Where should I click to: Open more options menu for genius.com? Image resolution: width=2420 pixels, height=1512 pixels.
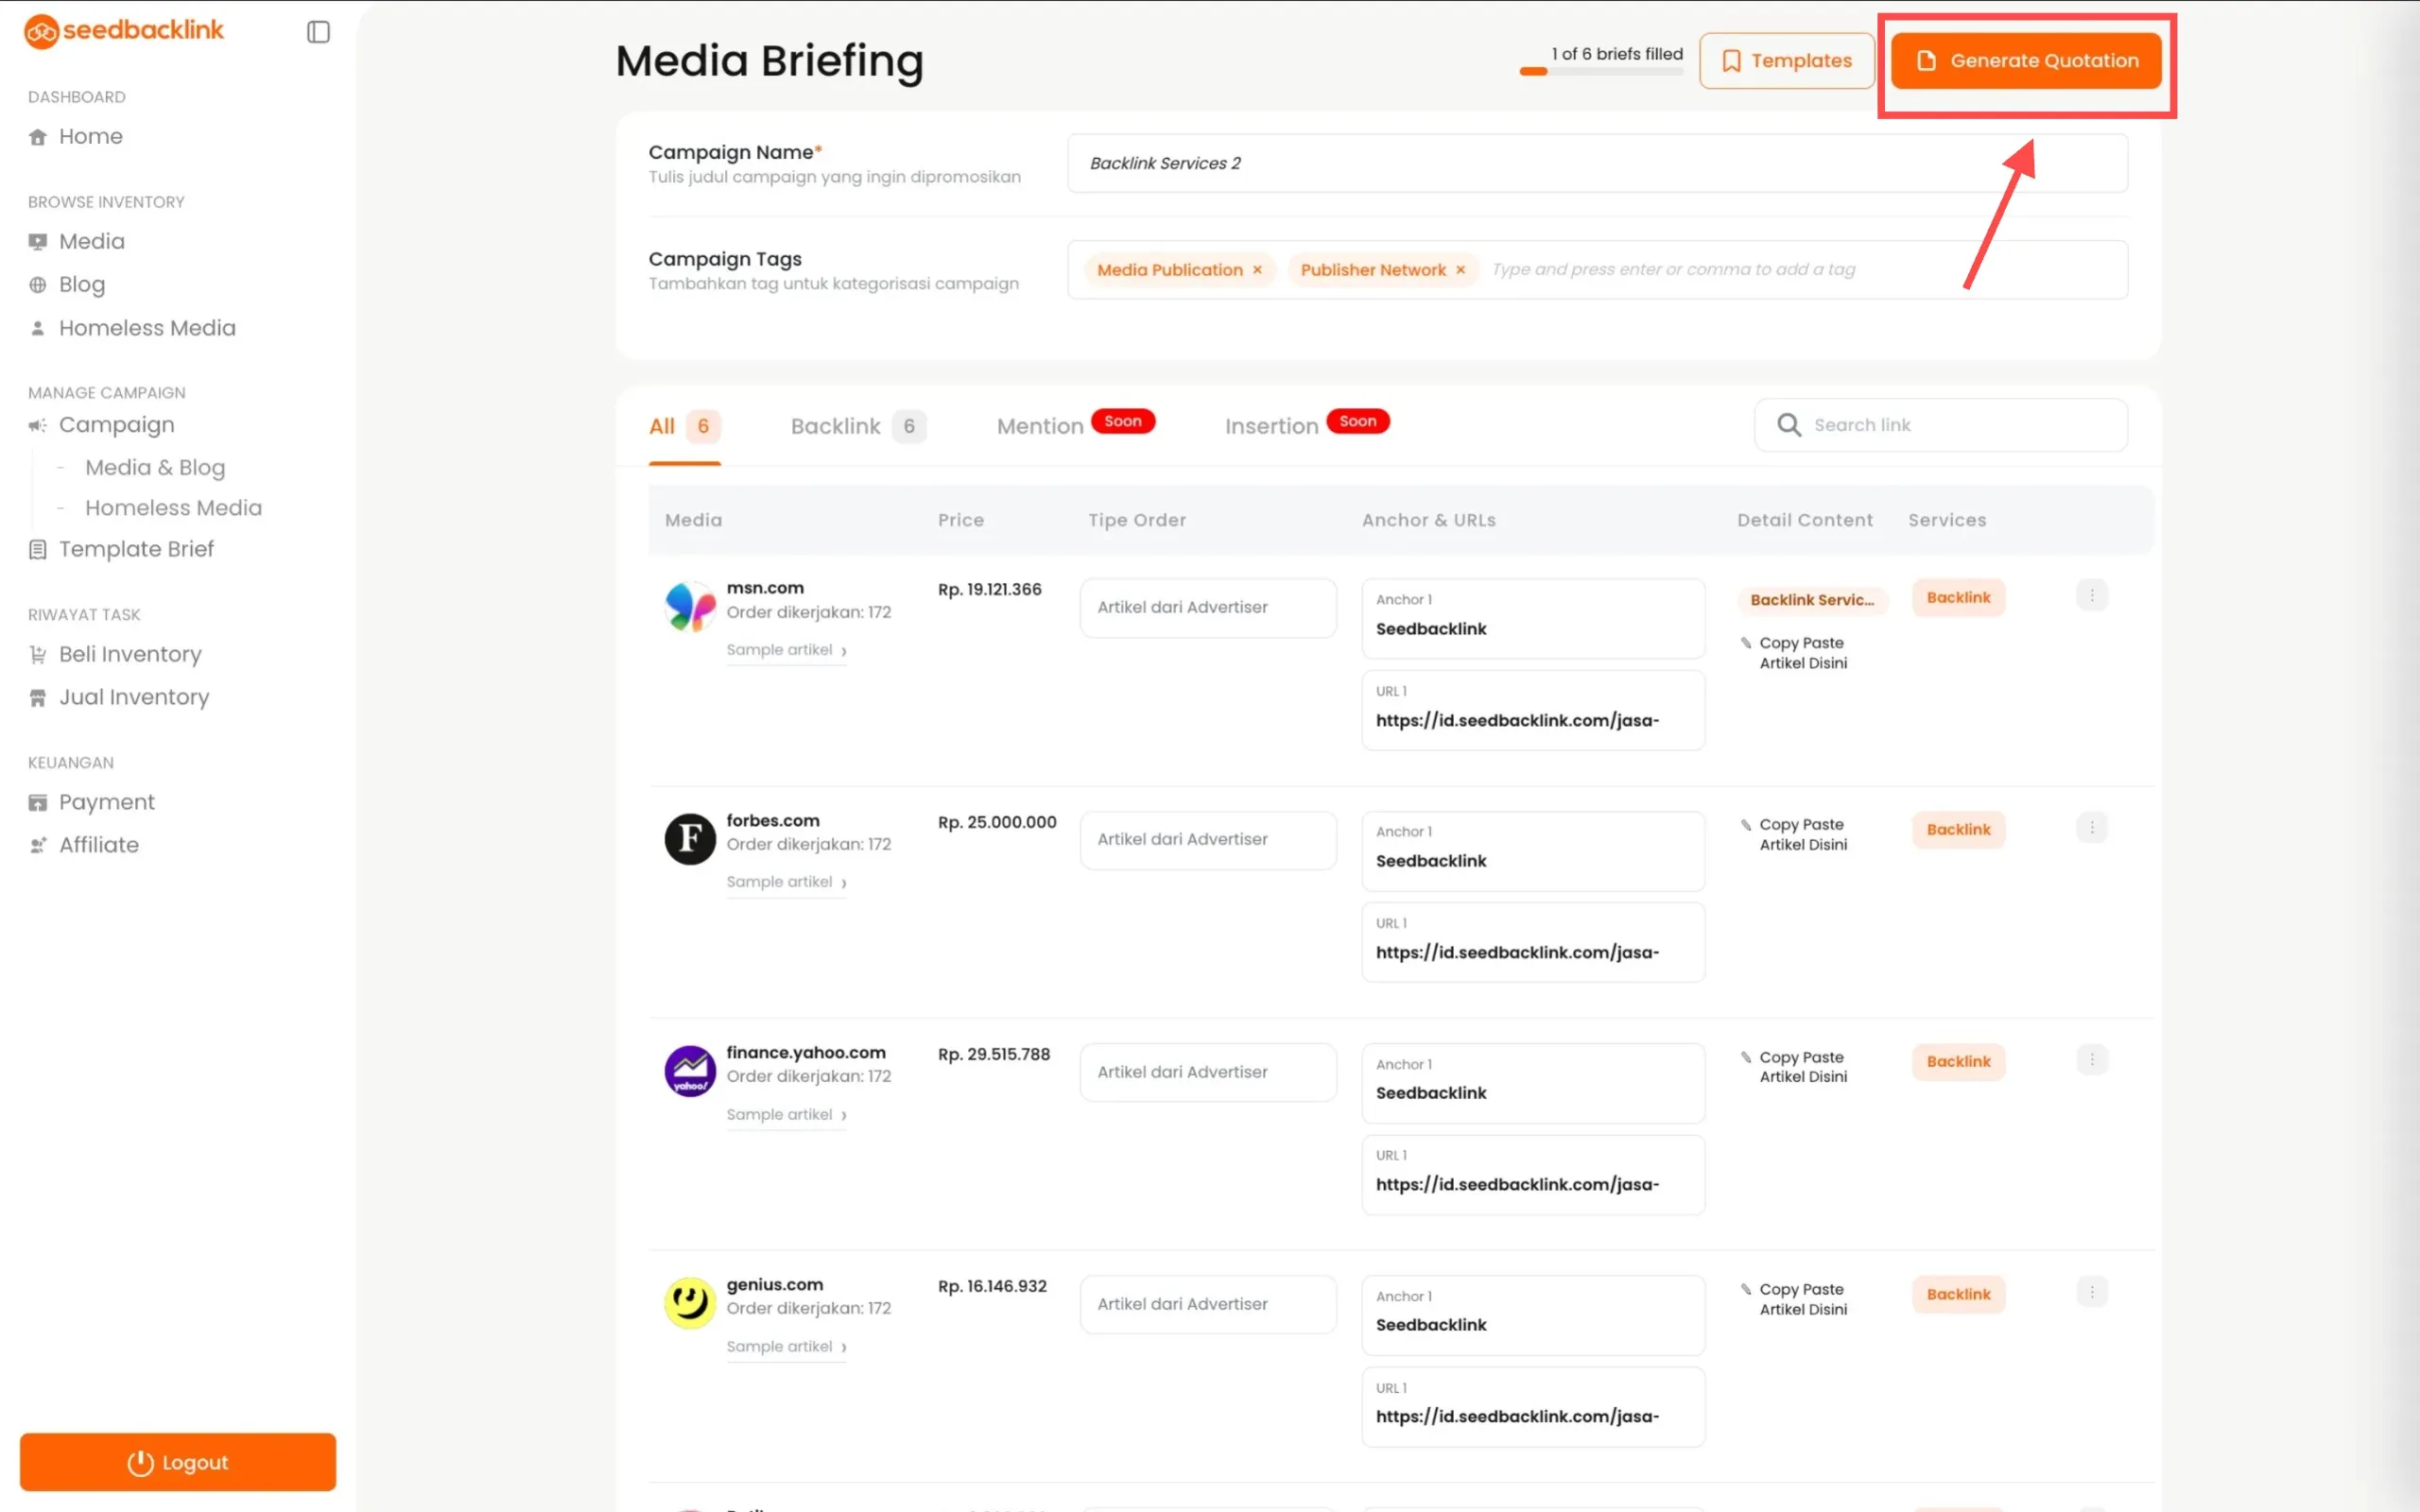point(2091,1291)
